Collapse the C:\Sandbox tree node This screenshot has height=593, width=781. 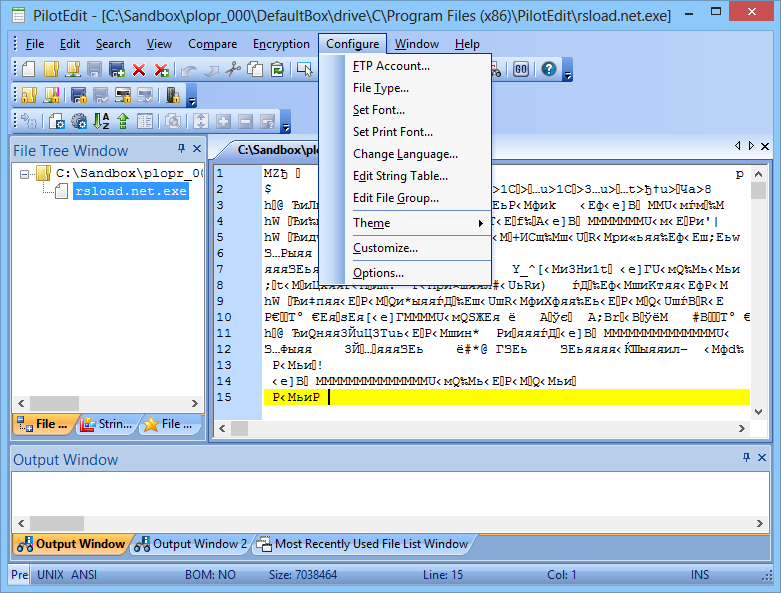(x=24, y=174)
